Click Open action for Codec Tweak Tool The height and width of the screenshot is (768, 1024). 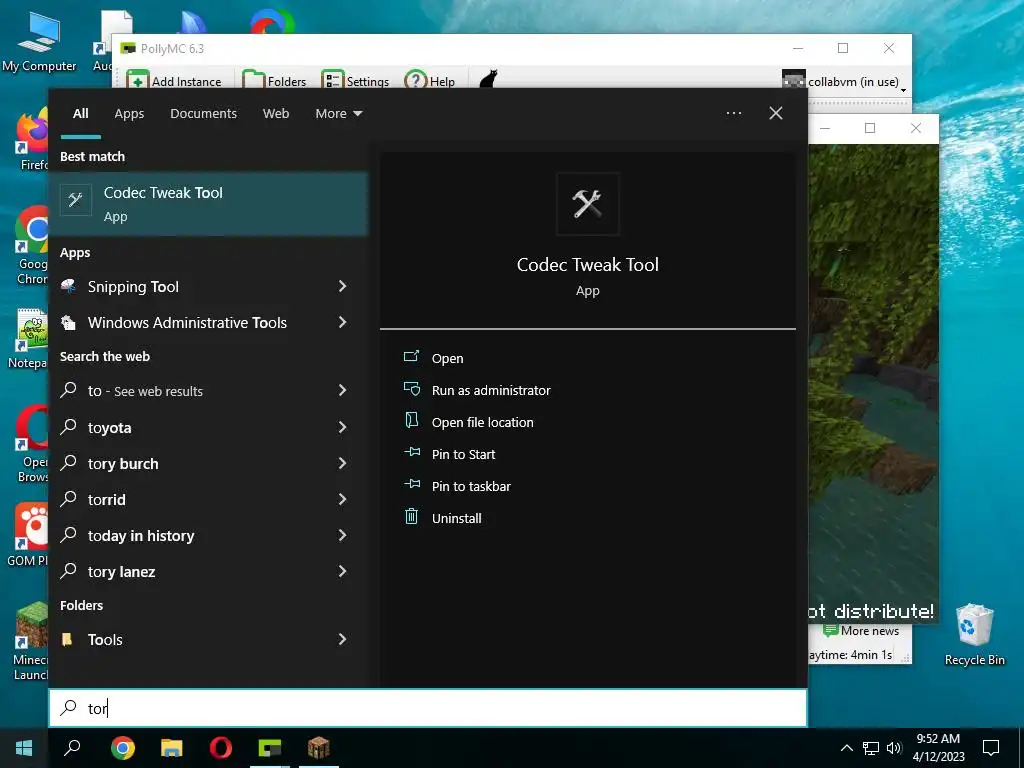coord(447,359)
